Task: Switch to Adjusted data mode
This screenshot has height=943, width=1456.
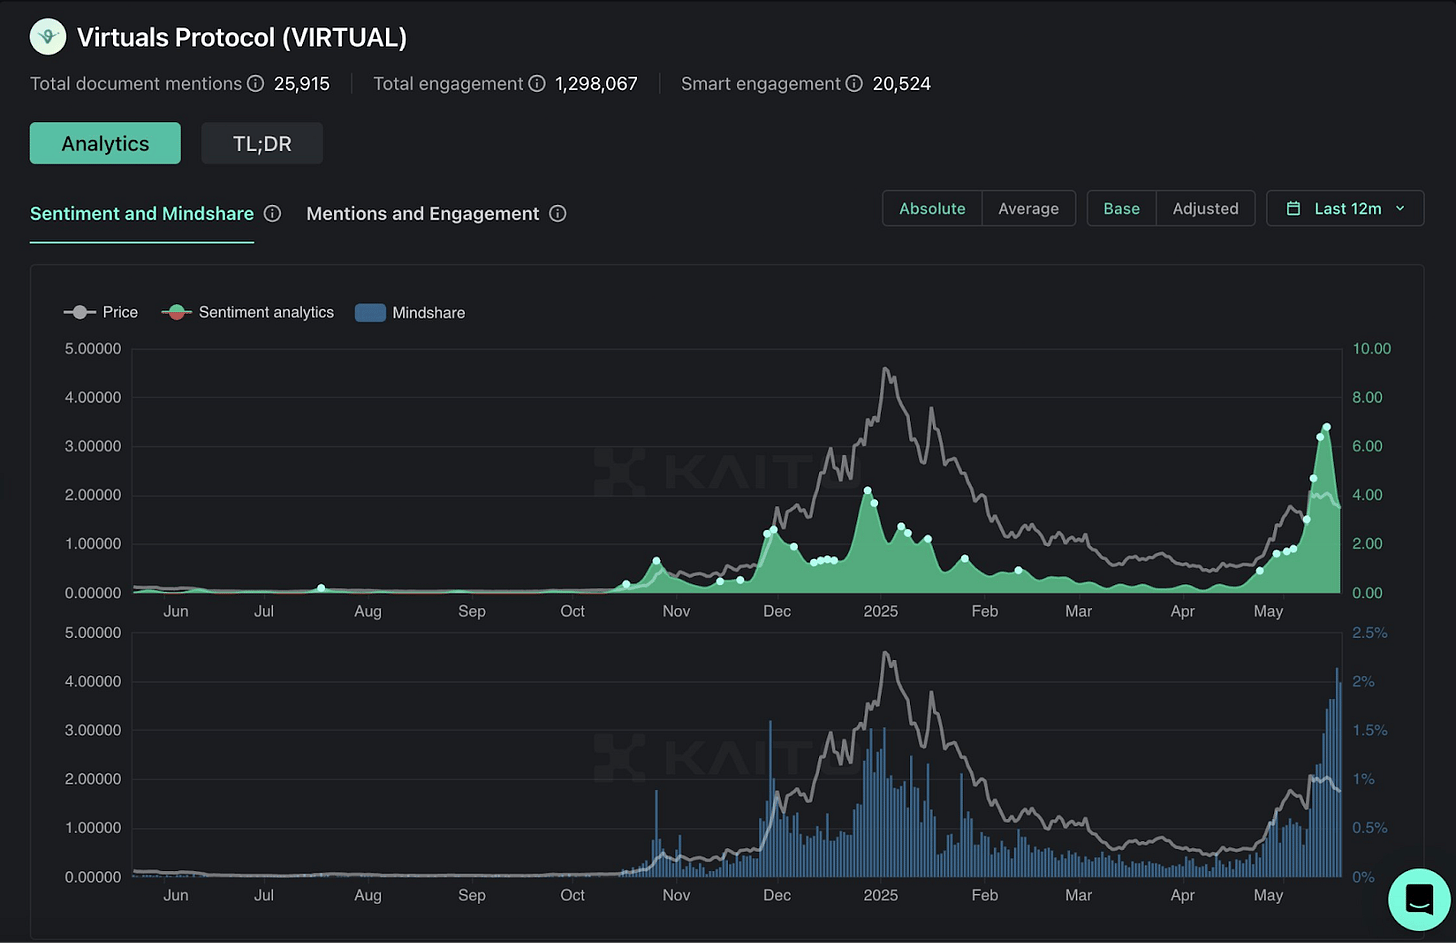Action: click(1205, 208)
